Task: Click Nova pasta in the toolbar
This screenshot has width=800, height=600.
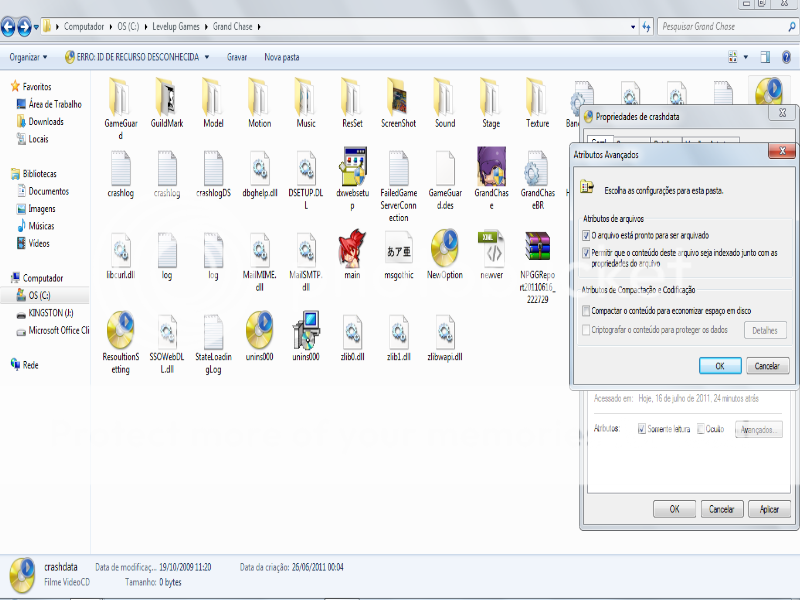Action: [281, 57]
